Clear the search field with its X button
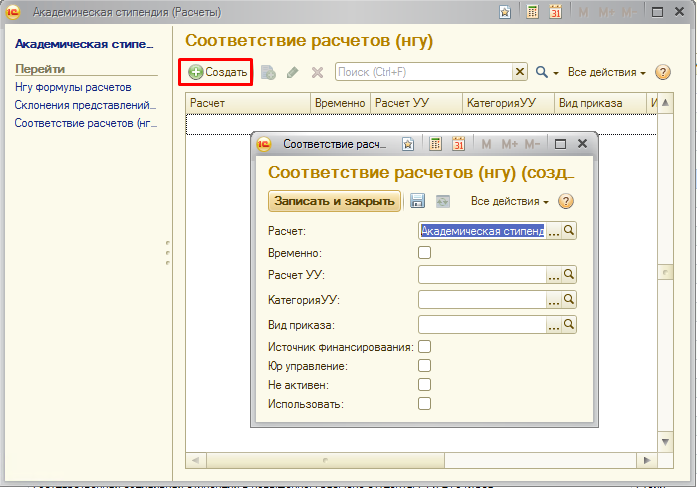 point(520,72)
